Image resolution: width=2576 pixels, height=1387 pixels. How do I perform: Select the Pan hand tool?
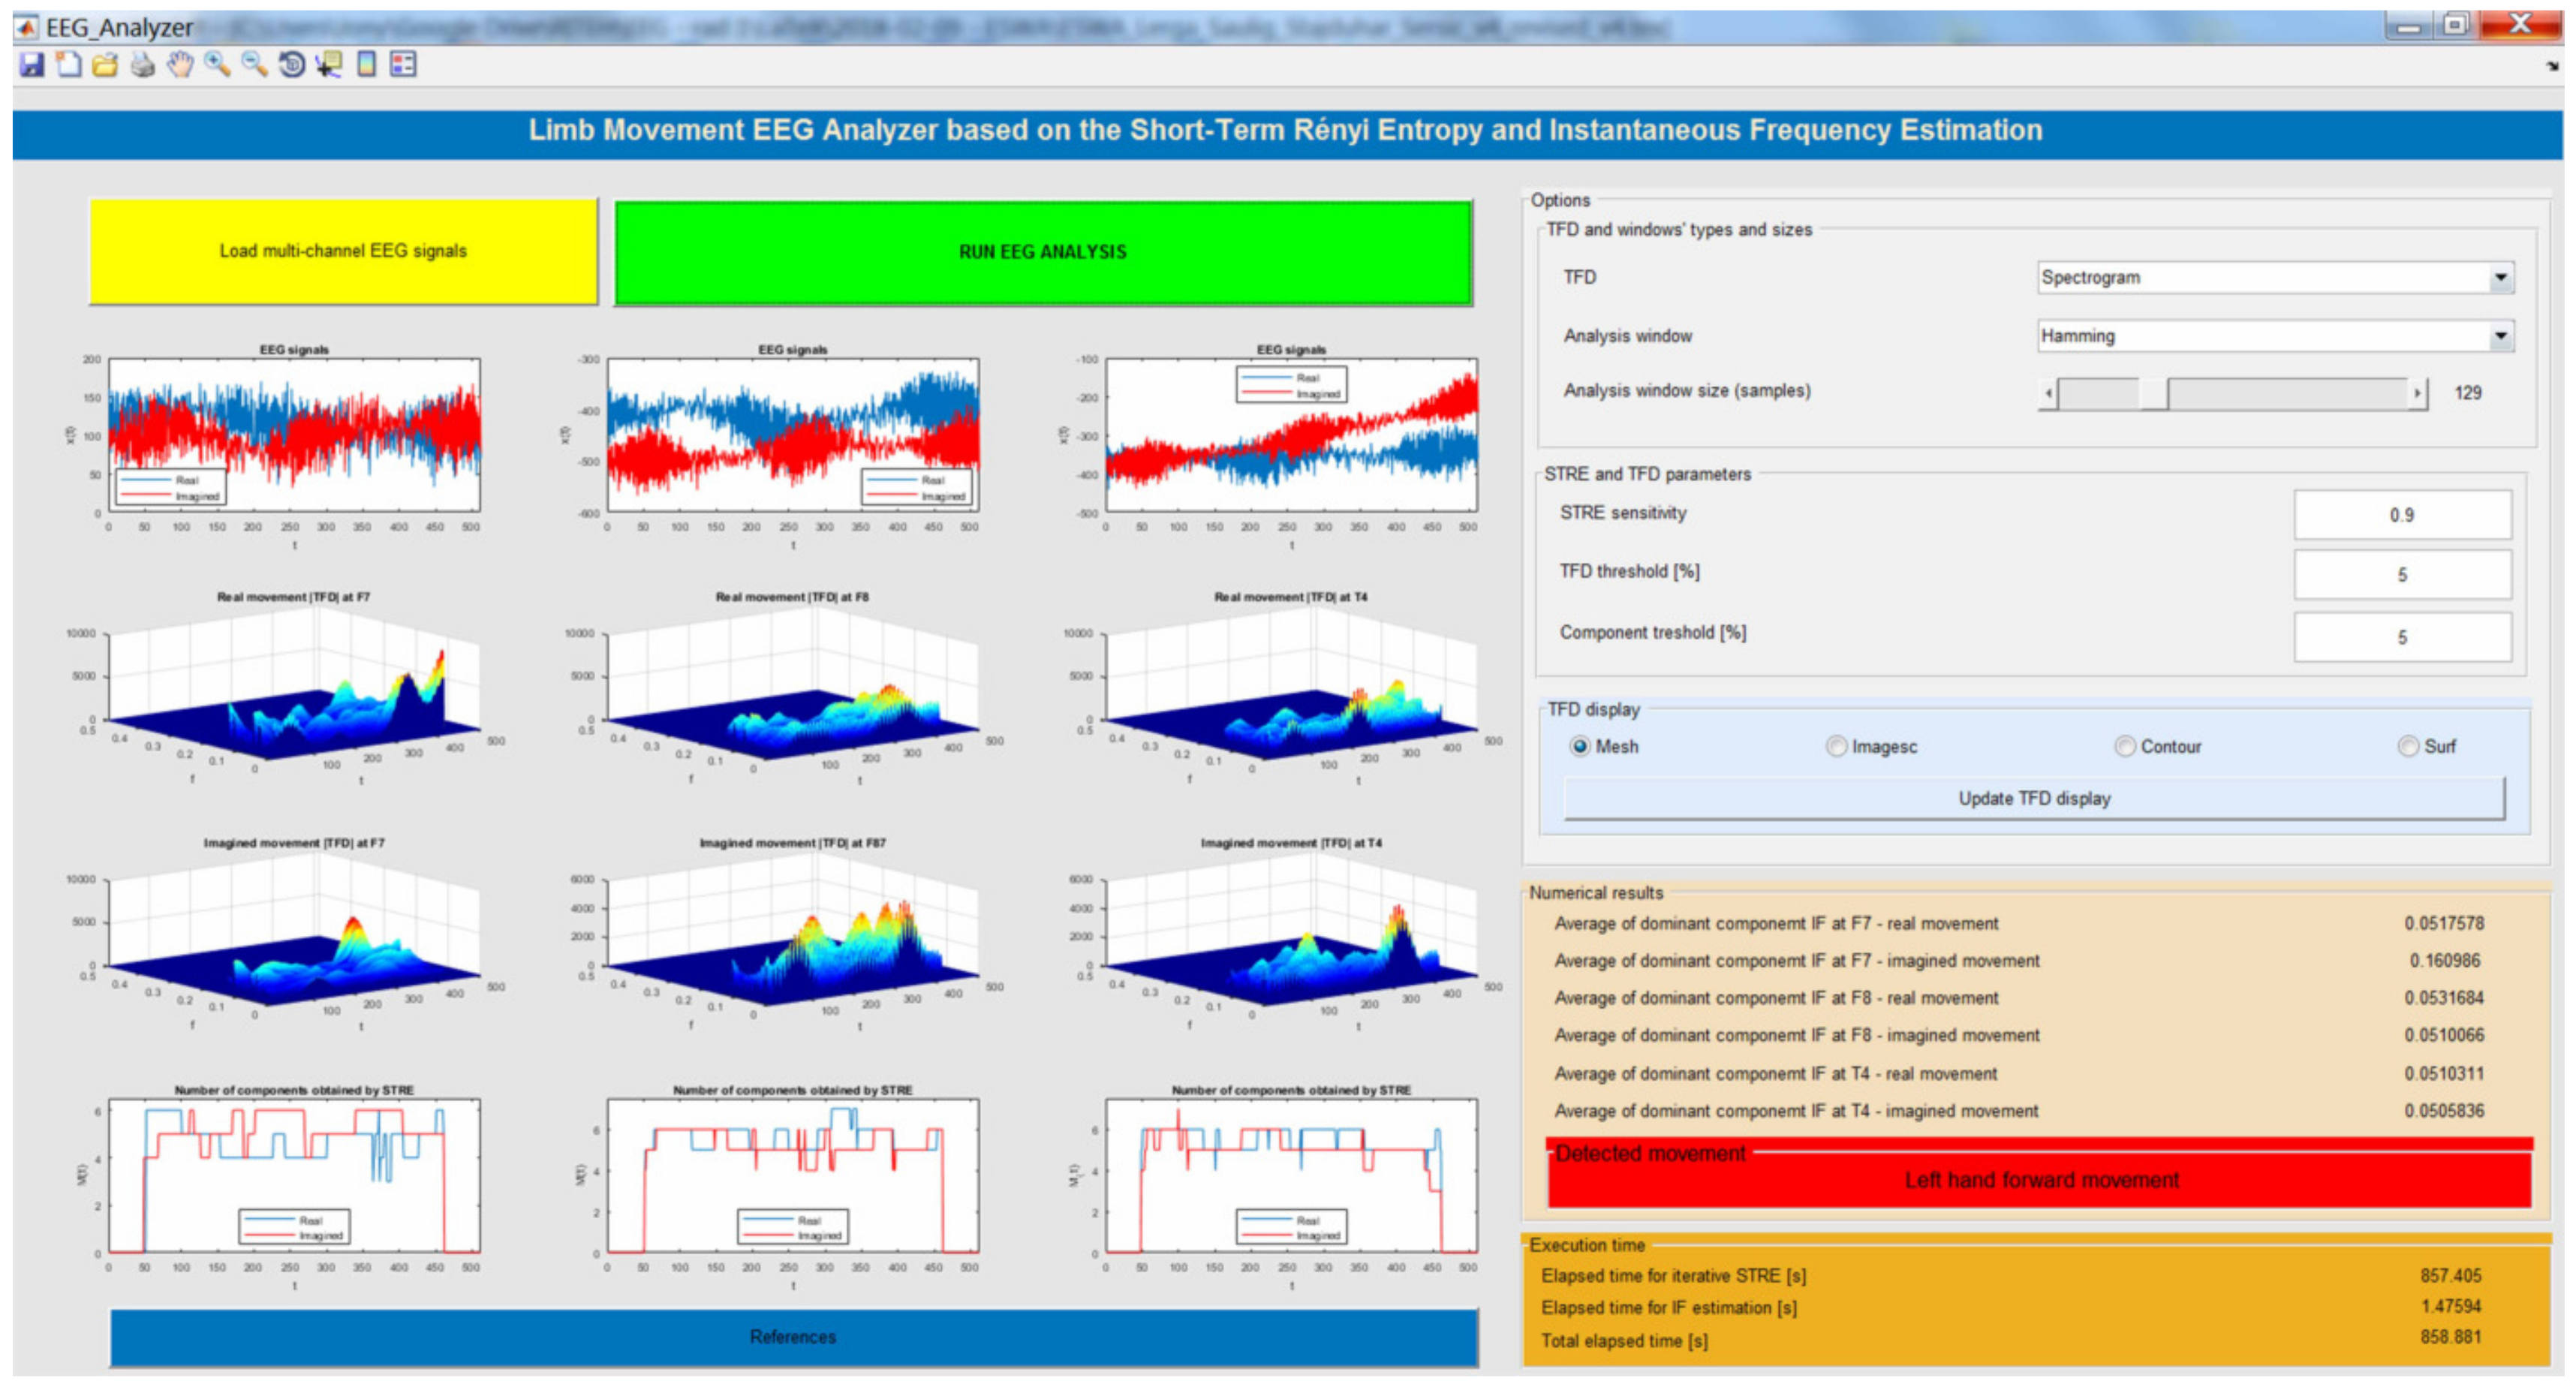coord(180,65)
